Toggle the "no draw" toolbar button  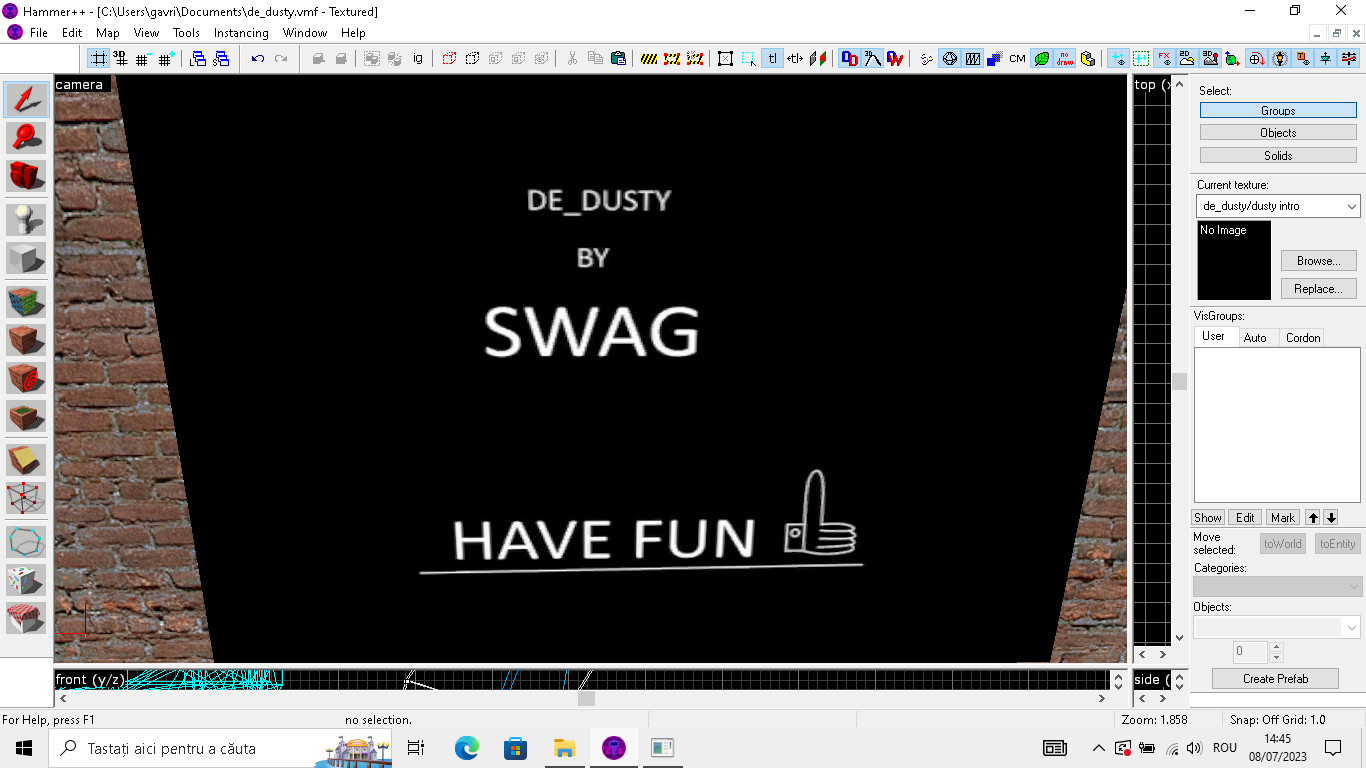(1065, 59)
